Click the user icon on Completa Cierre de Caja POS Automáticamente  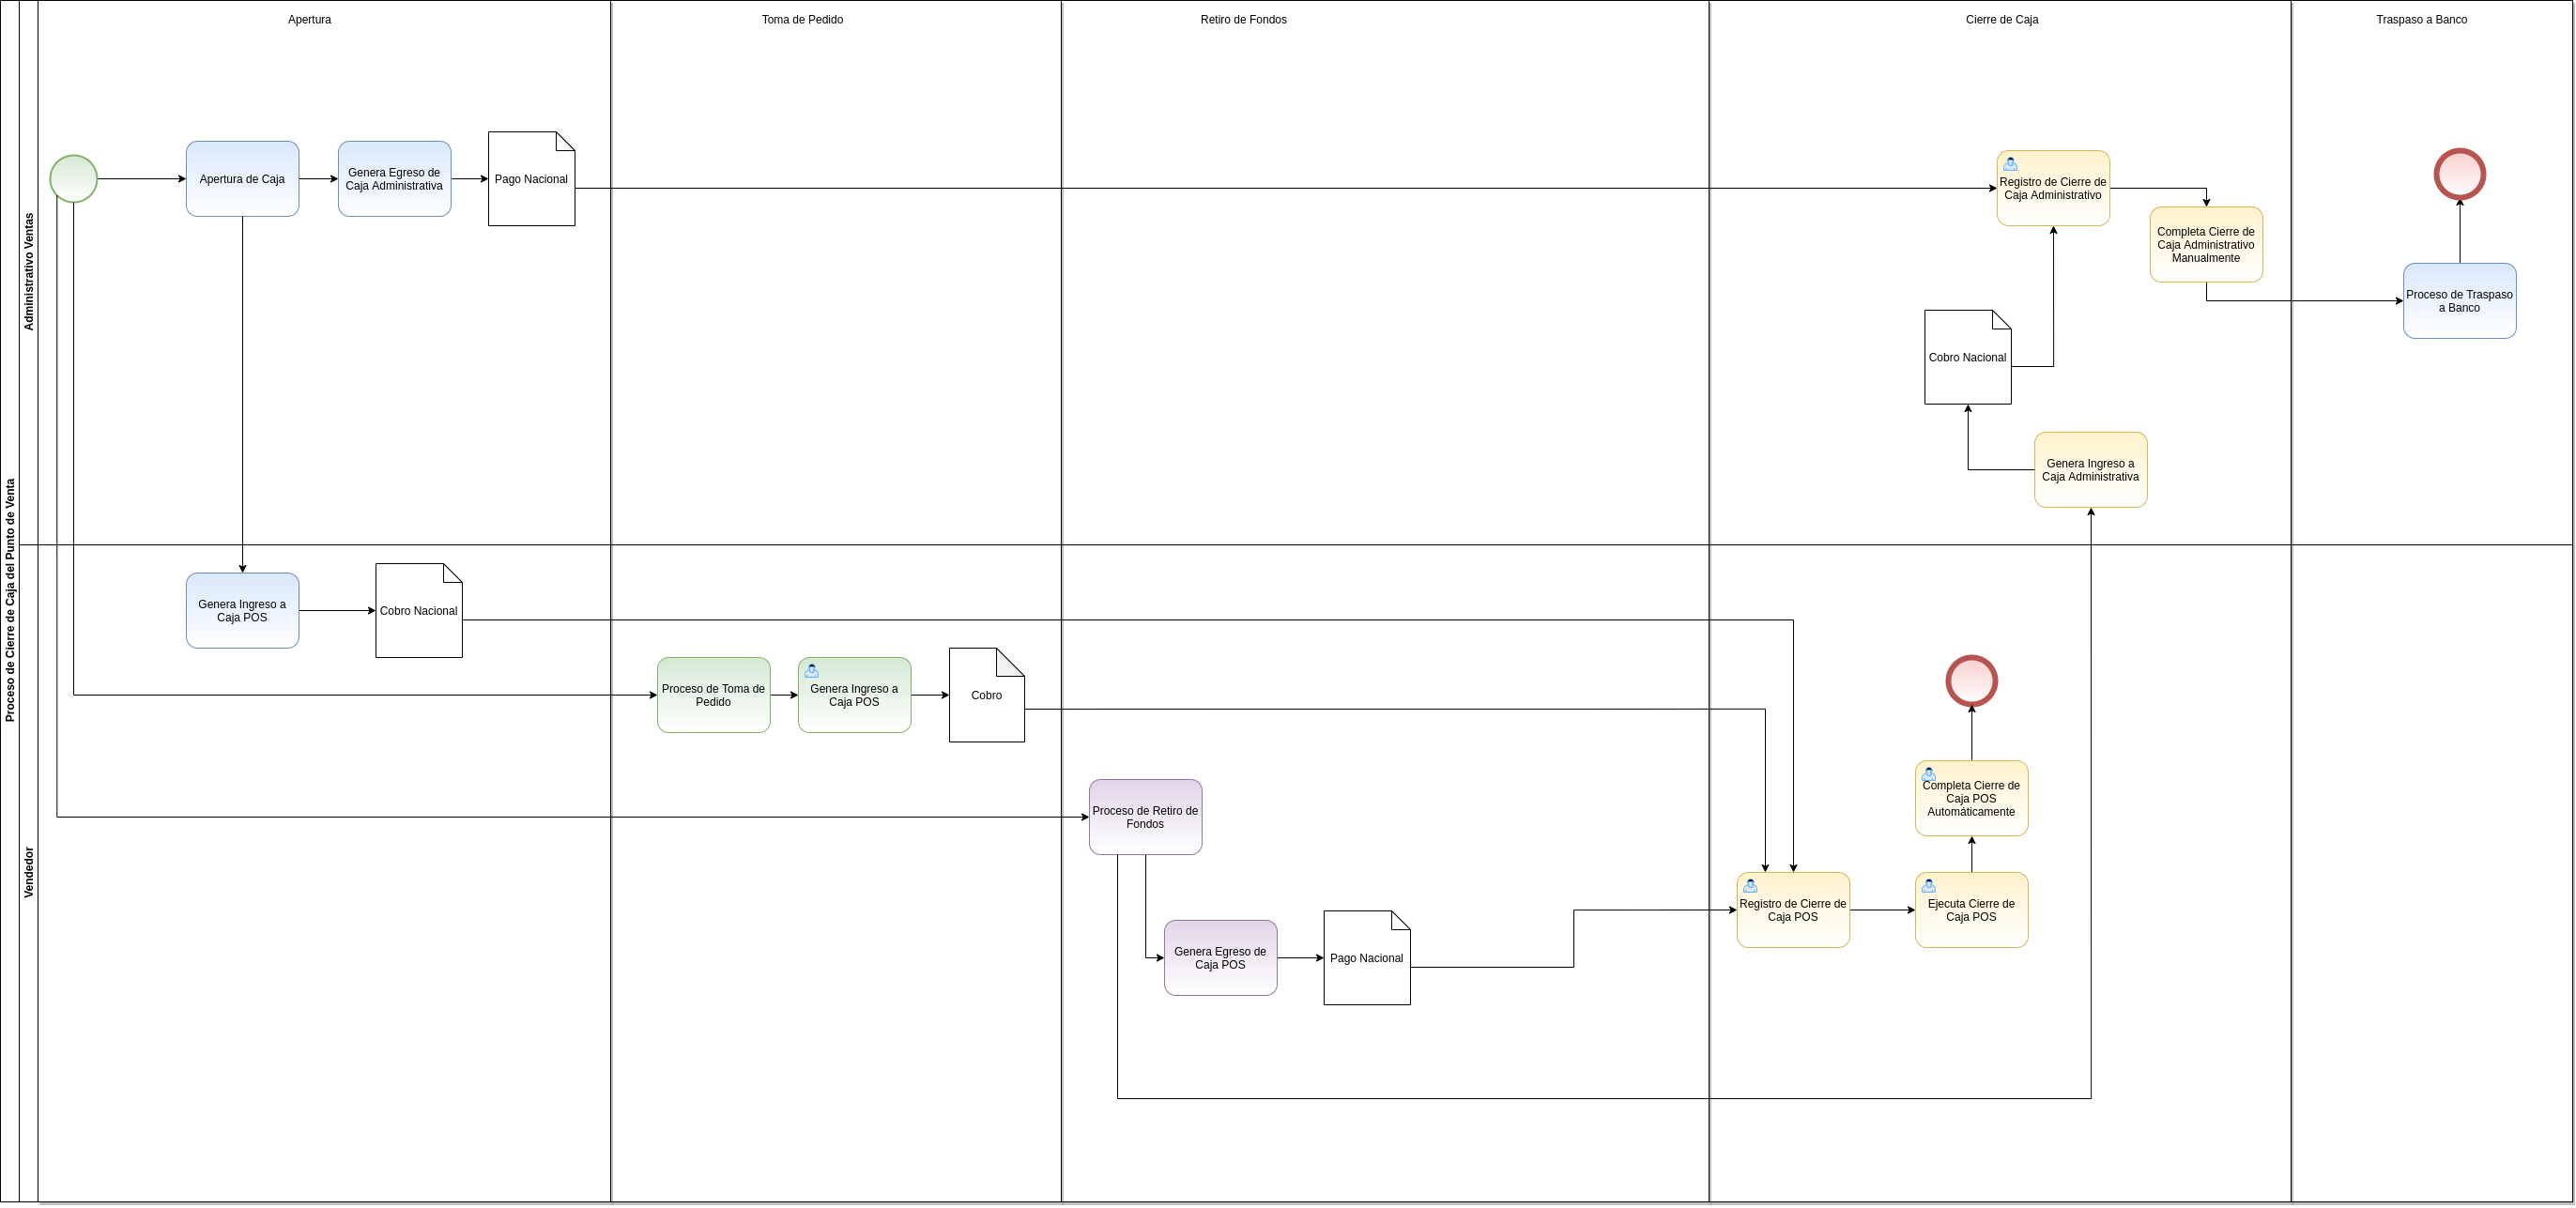click(x=1927, y=773)
